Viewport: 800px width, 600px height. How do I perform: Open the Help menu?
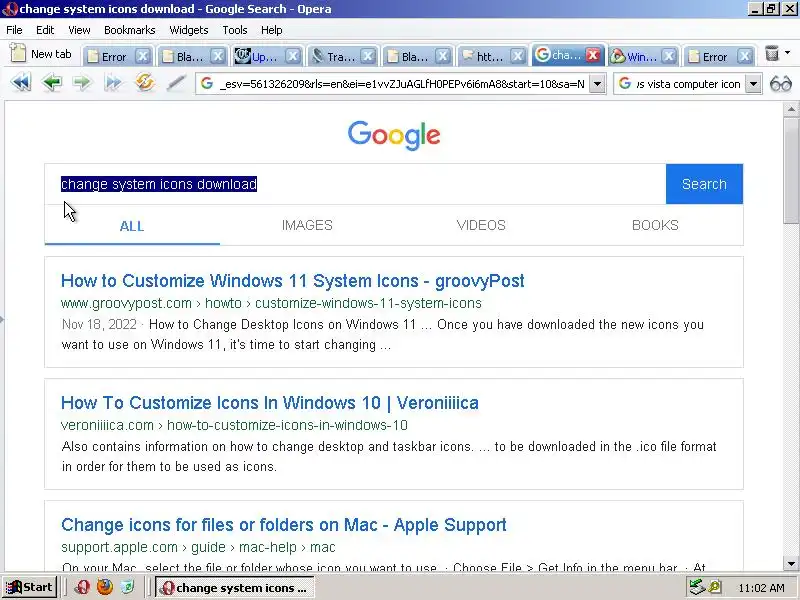click(x=271, y=30)
